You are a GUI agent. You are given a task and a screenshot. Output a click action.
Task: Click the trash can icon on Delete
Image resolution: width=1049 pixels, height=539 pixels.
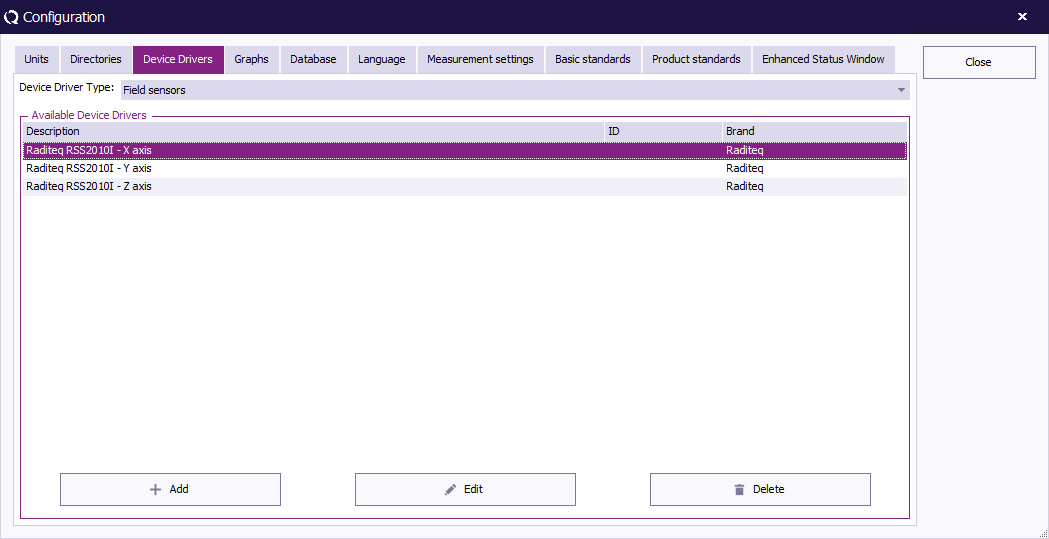click(x=739, y=490)
